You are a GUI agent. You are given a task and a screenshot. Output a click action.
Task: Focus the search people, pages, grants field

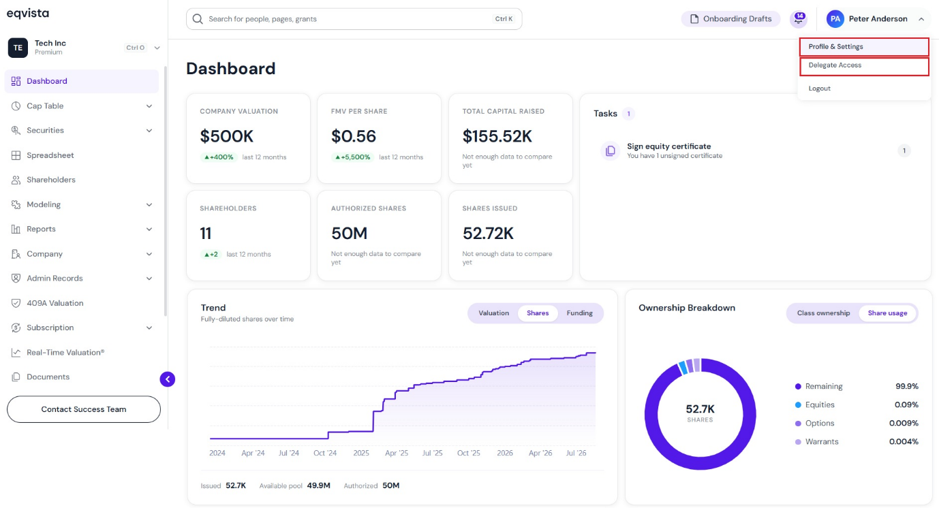point(354,19)
